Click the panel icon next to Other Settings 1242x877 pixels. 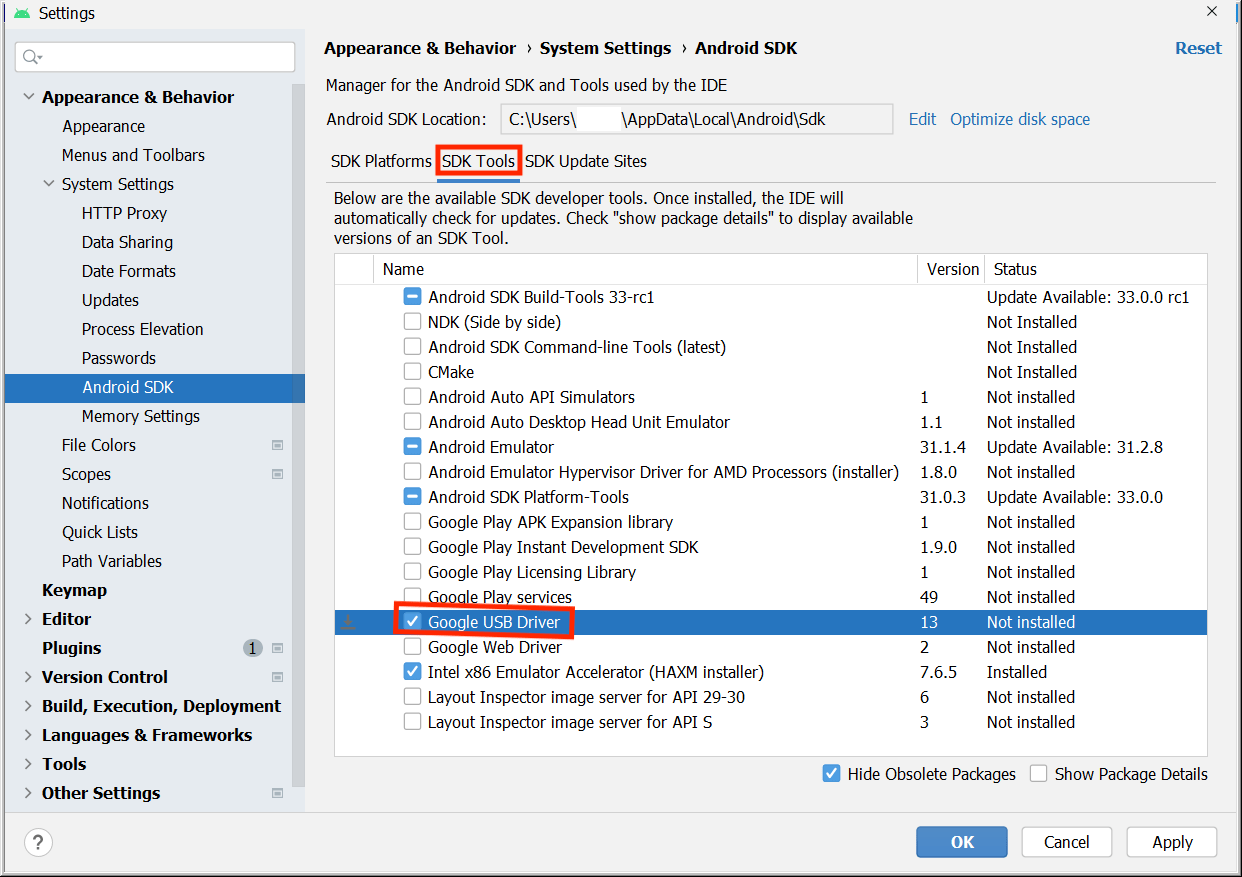(x=277, y=793)
